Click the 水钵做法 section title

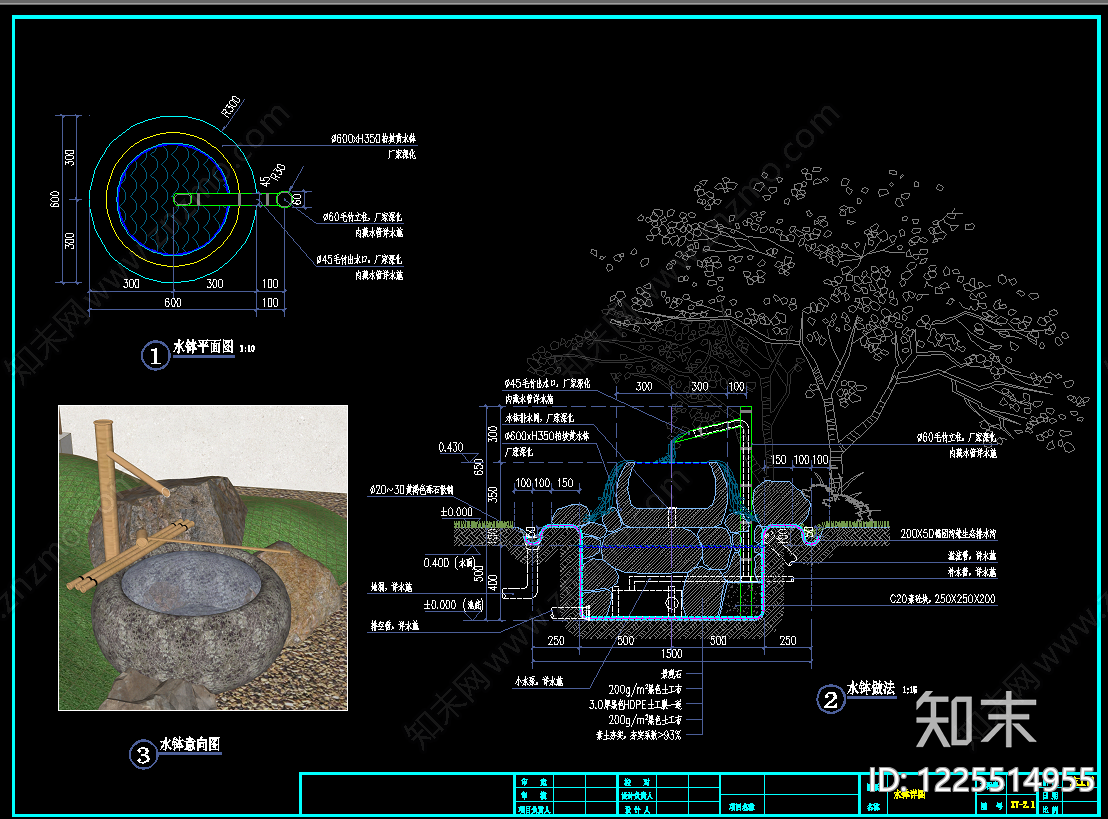(x=871, y=688)
